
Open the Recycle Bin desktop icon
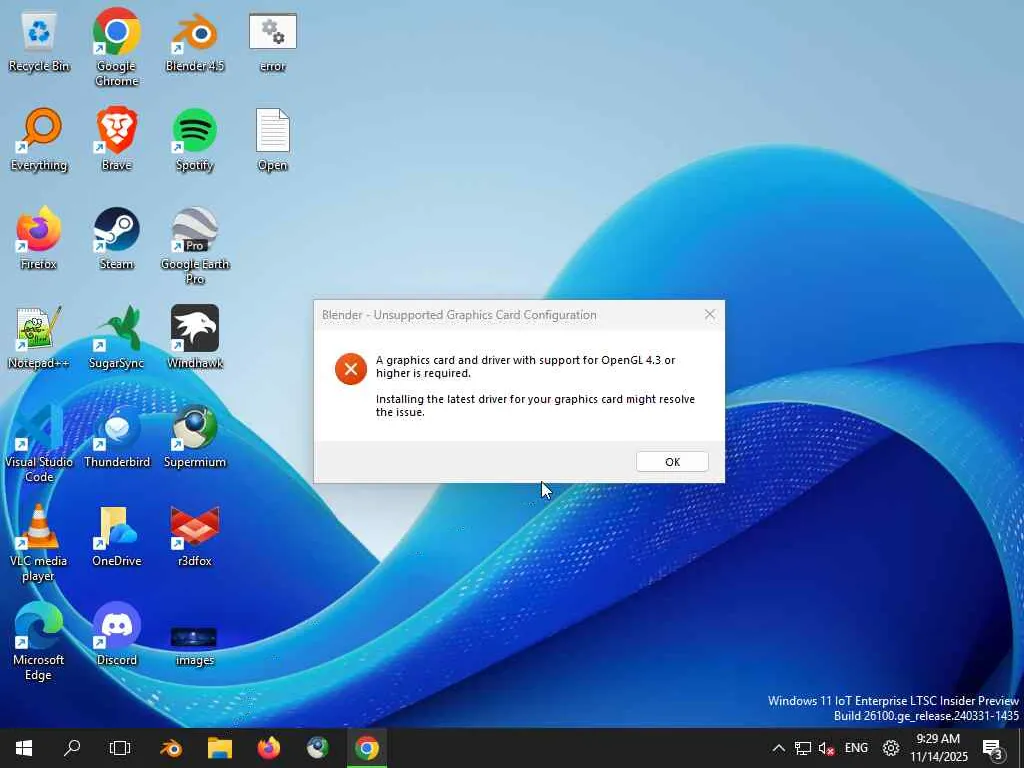click(x=39, y=40)
